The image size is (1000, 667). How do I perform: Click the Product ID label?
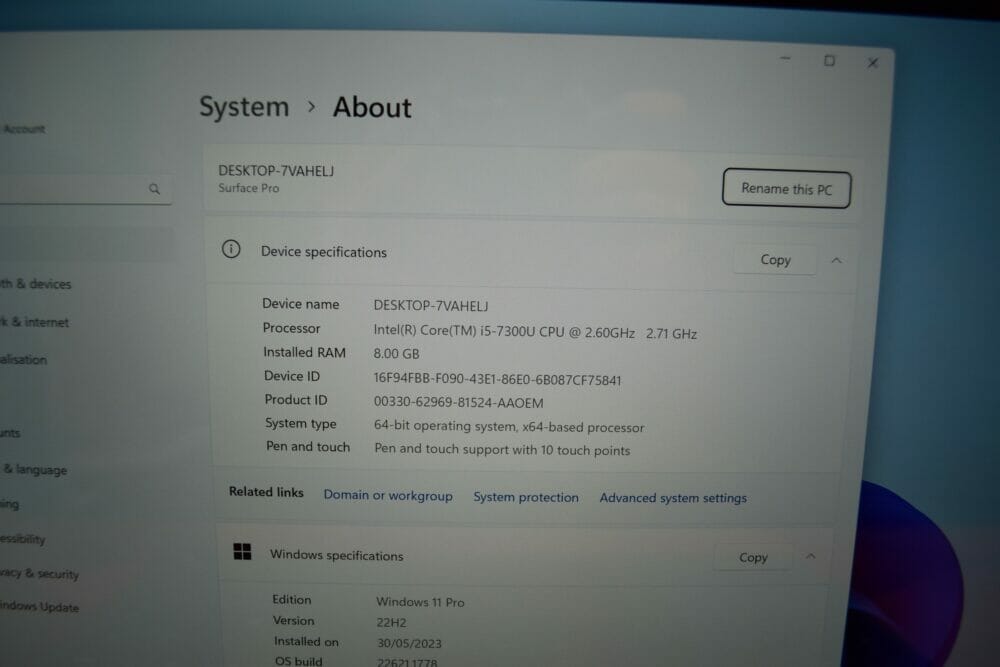[x=296, y=400]
